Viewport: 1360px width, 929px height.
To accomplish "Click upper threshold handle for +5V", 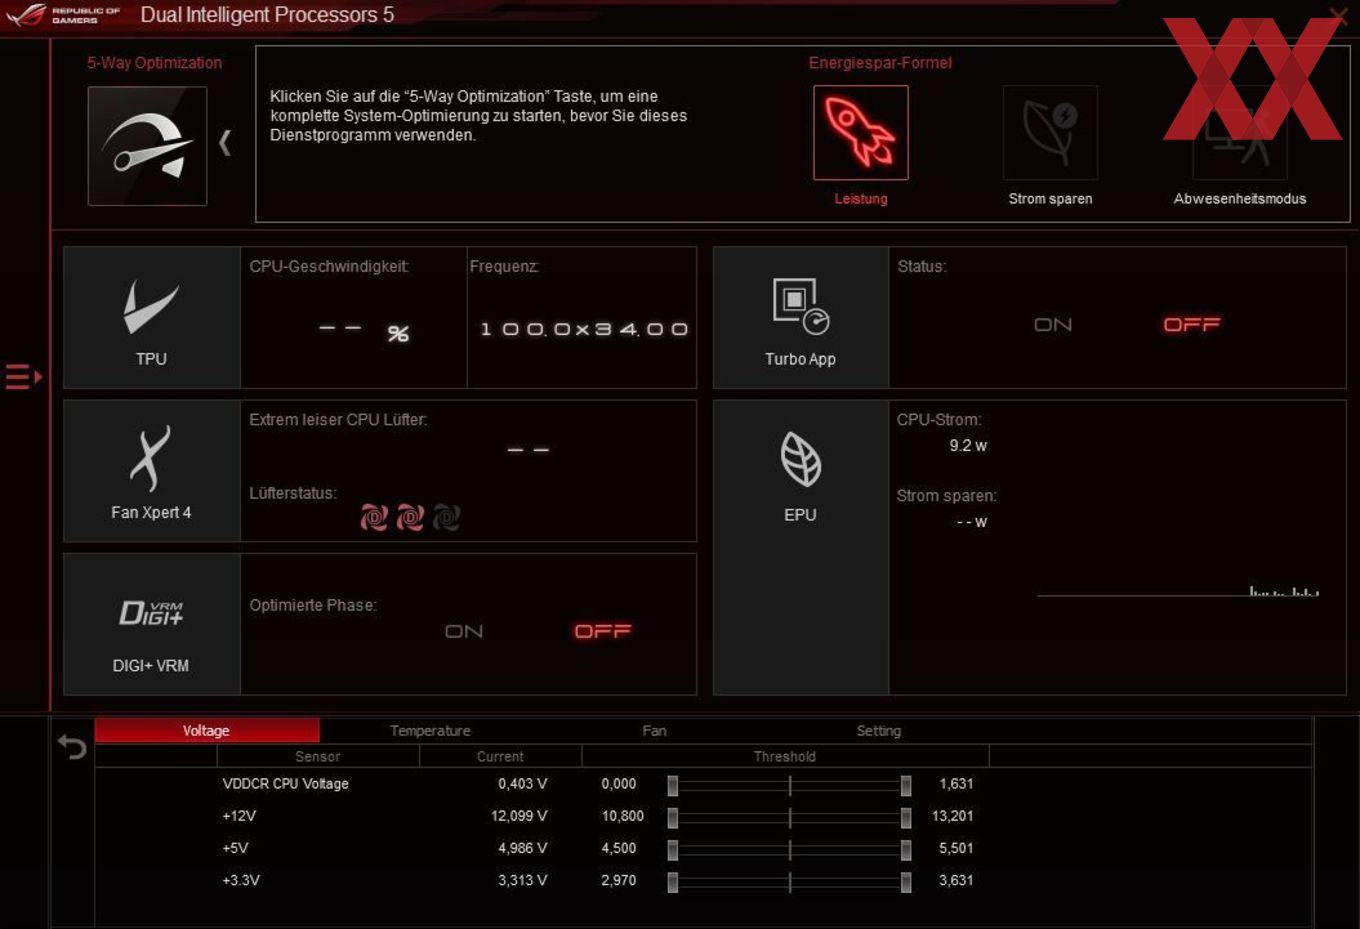I will 906,850.
